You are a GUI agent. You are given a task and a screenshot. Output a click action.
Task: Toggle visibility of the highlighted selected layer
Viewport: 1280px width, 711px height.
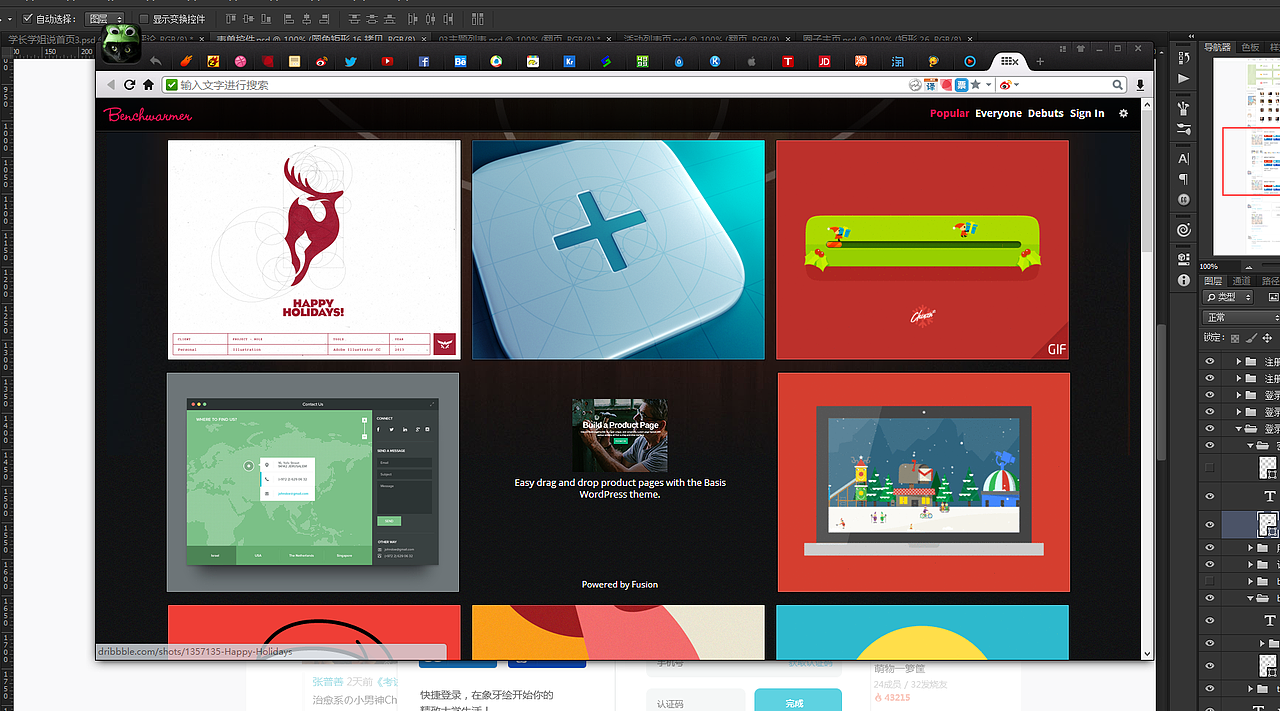point(1210,524)
